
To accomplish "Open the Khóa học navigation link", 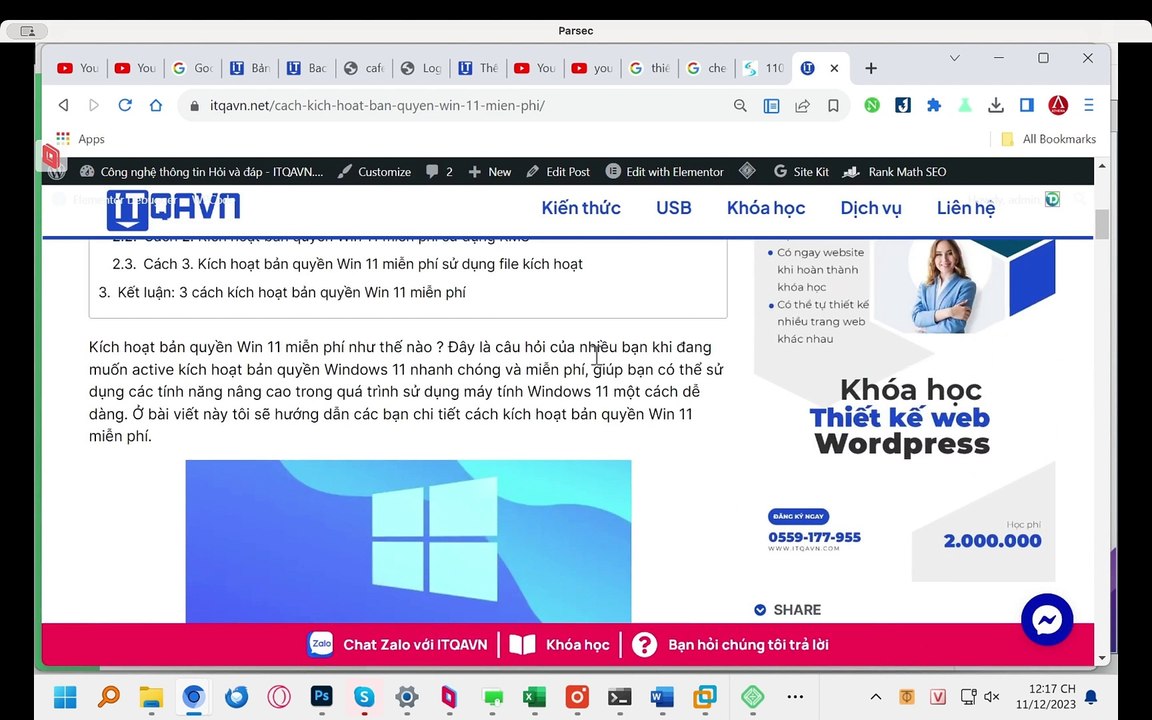I will (x=766, y=208).
